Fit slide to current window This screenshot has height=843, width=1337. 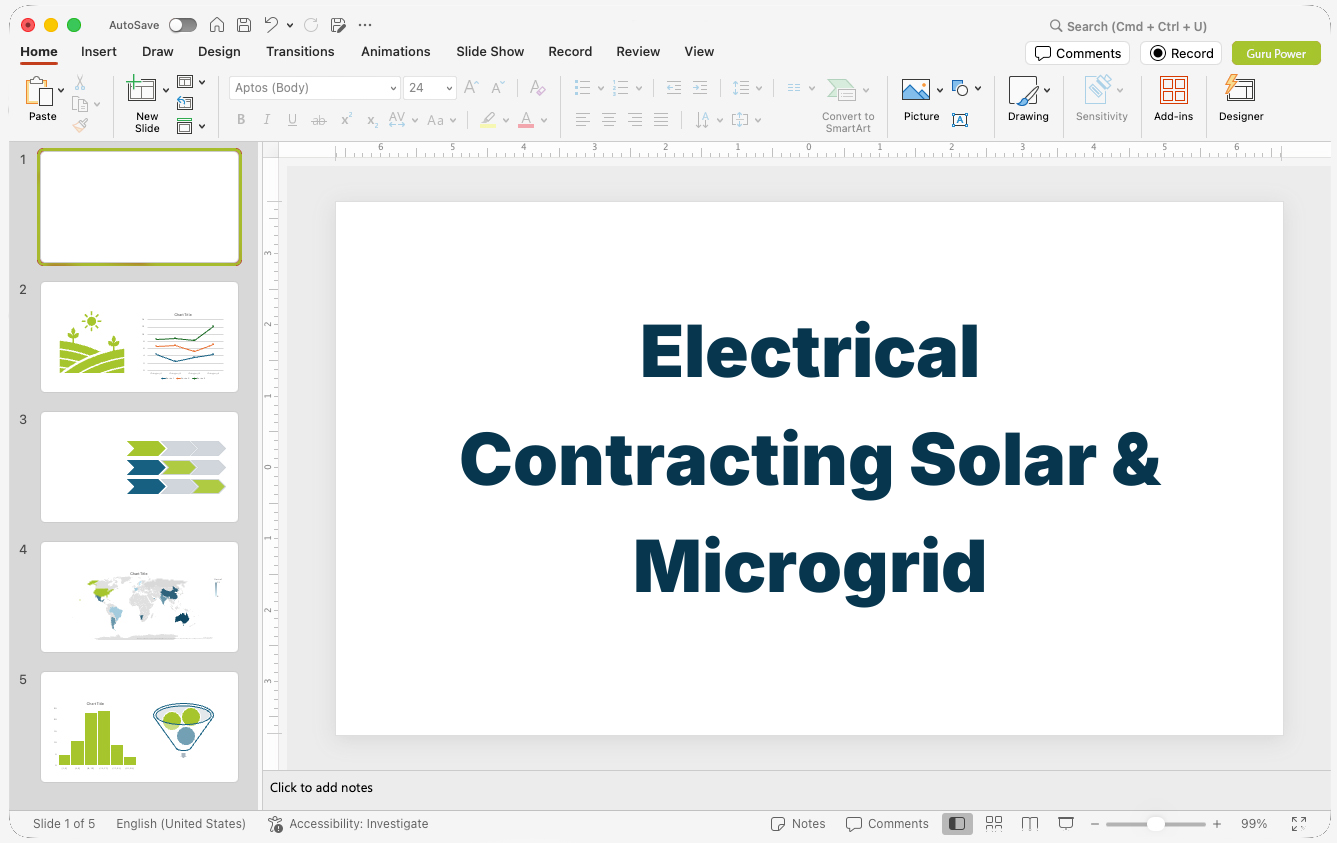coord(1299,823)
